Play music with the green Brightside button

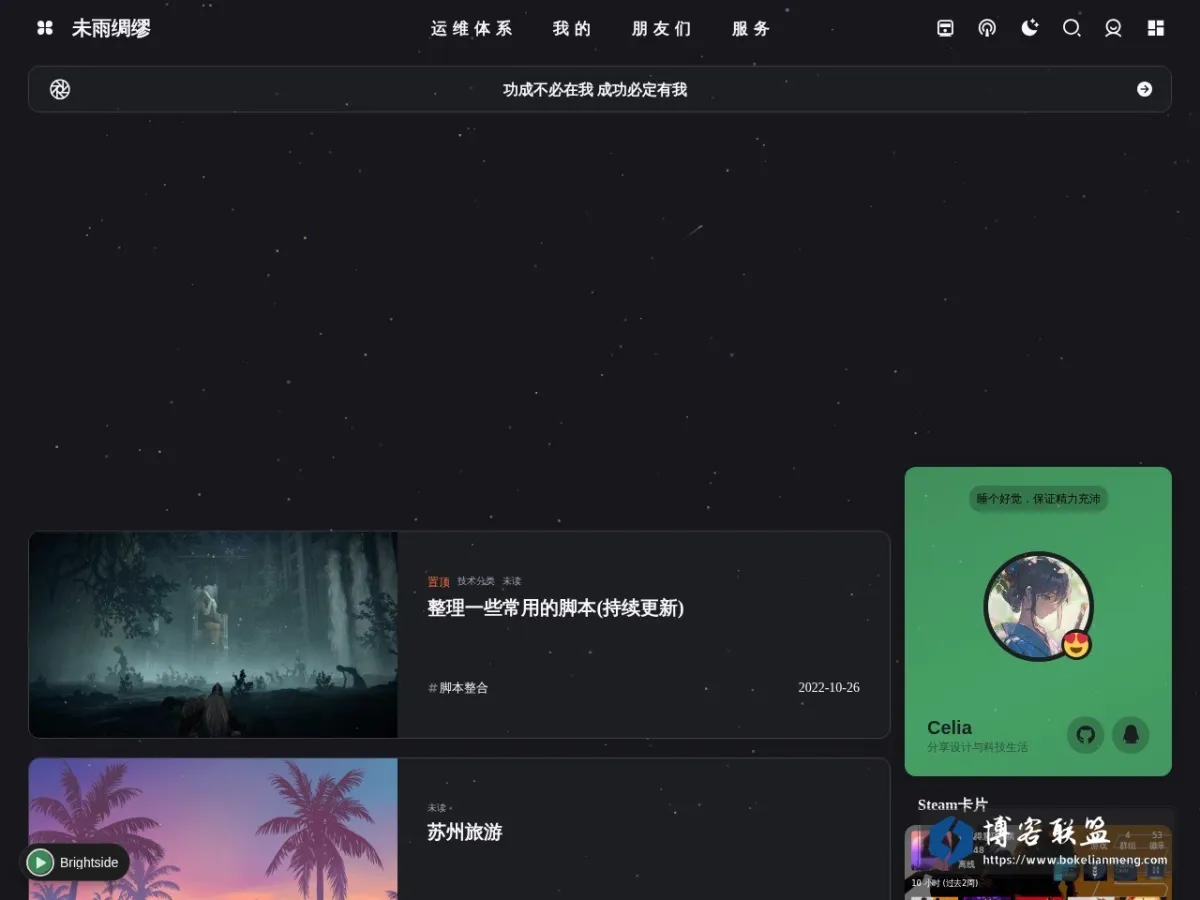(40, 862)
